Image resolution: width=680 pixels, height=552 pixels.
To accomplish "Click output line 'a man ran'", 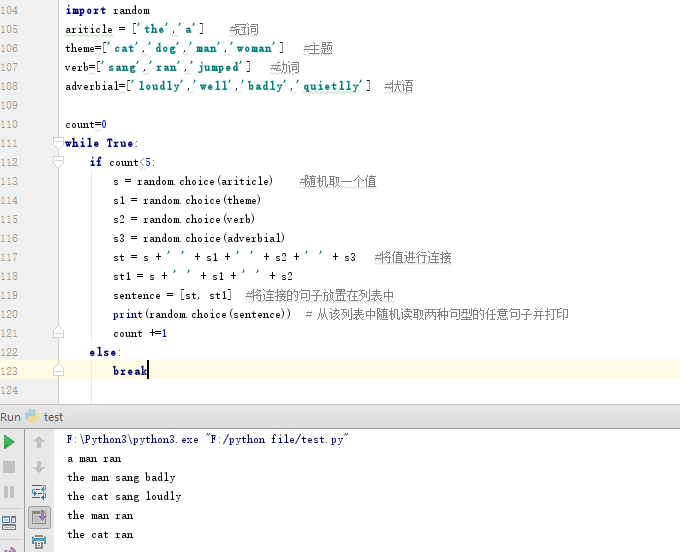I will (x=94, y=459).
